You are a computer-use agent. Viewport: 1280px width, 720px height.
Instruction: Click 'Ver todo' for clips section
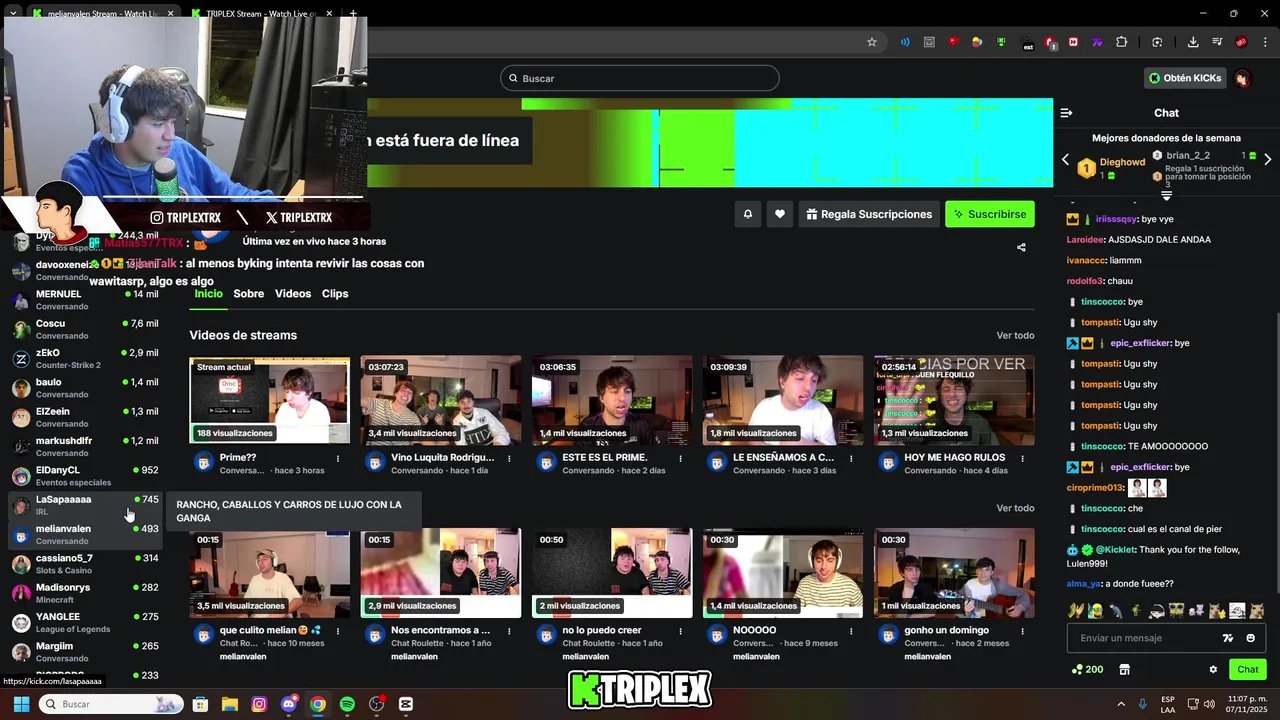click(1015, 508)
